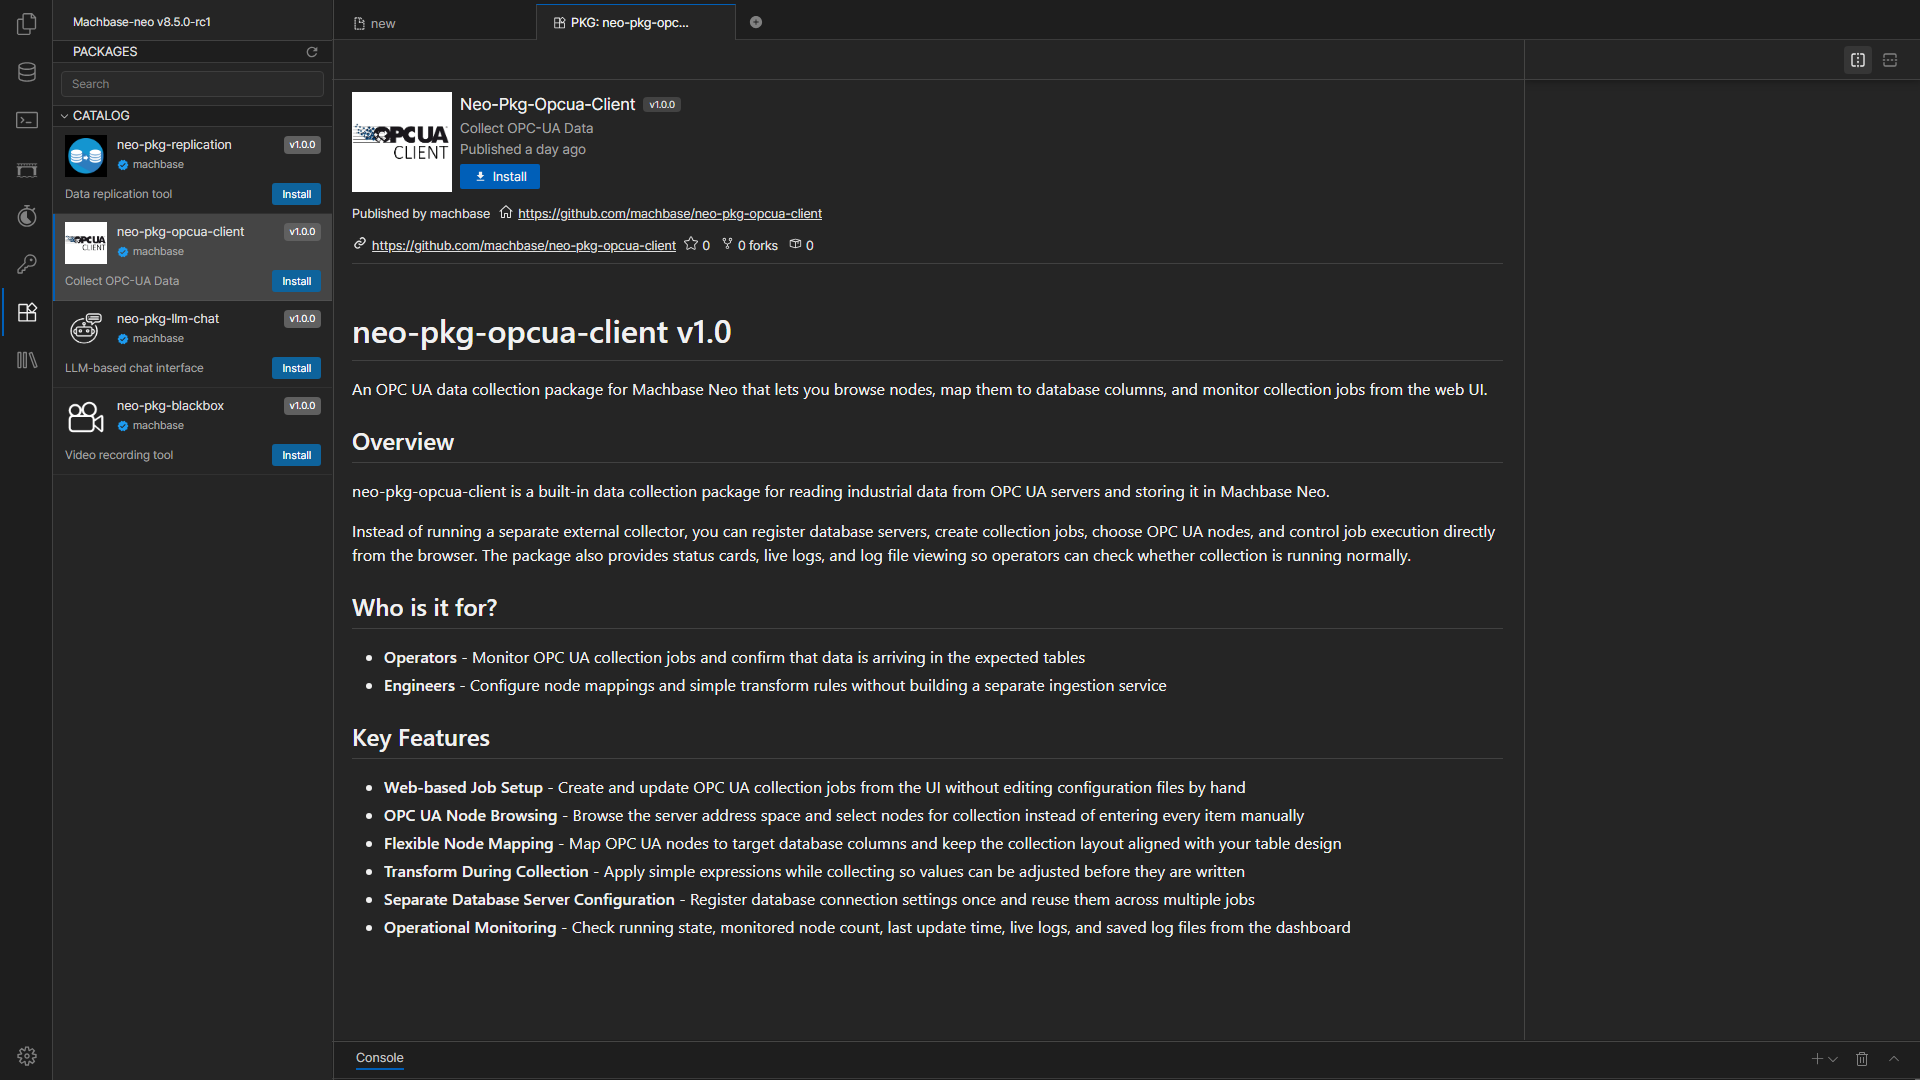Click the 'Data replication tool' description
Screen dimensions: 1920x1080
coord(118,194)
